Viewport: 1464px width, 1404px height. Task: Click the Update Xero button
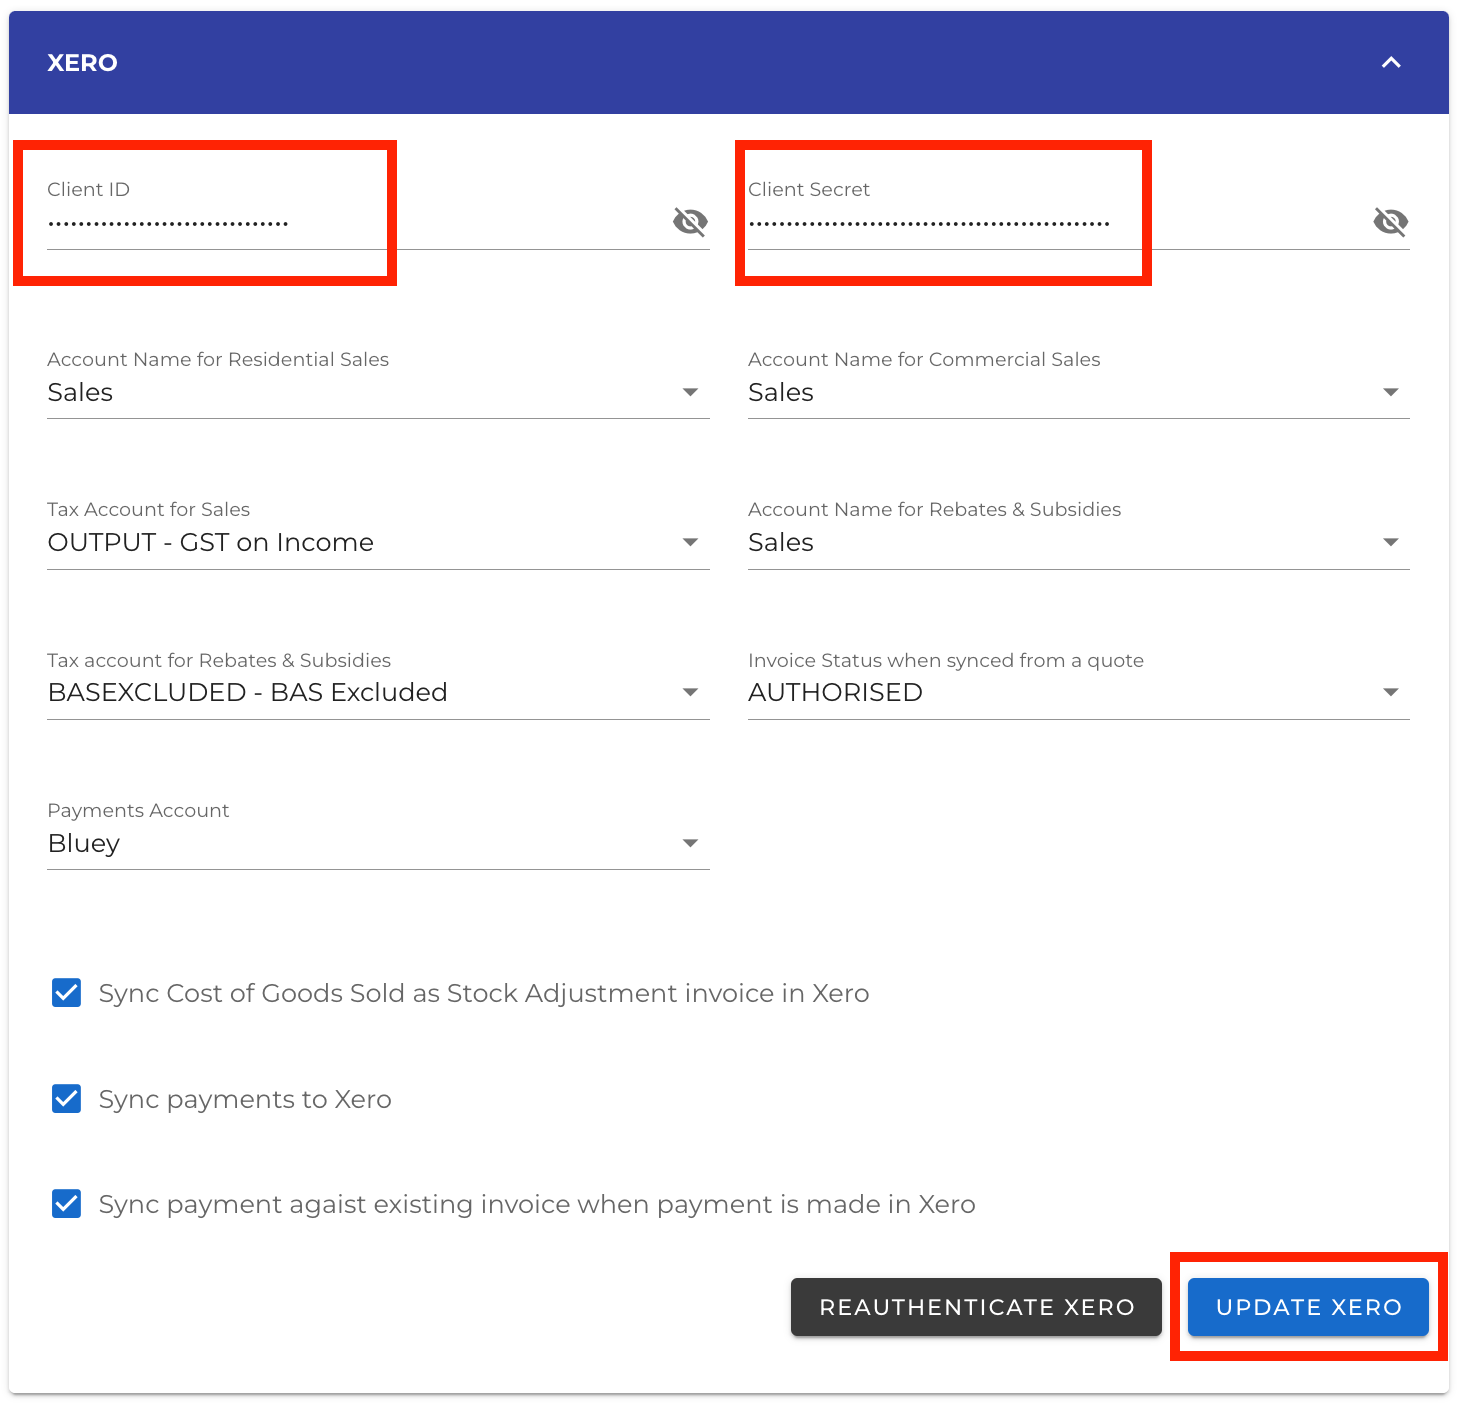1308,1307
